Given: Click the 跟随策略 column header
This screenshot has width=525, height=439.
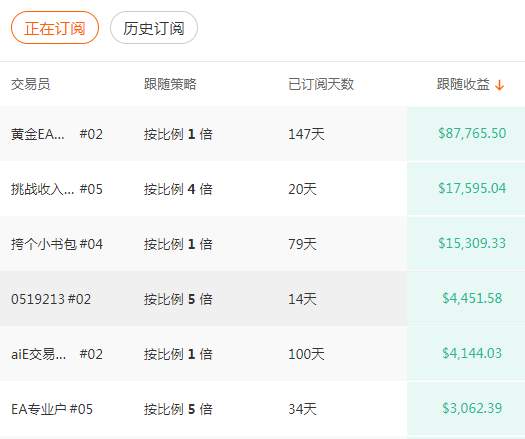Looking at the screenshot, I should [170, 84].
